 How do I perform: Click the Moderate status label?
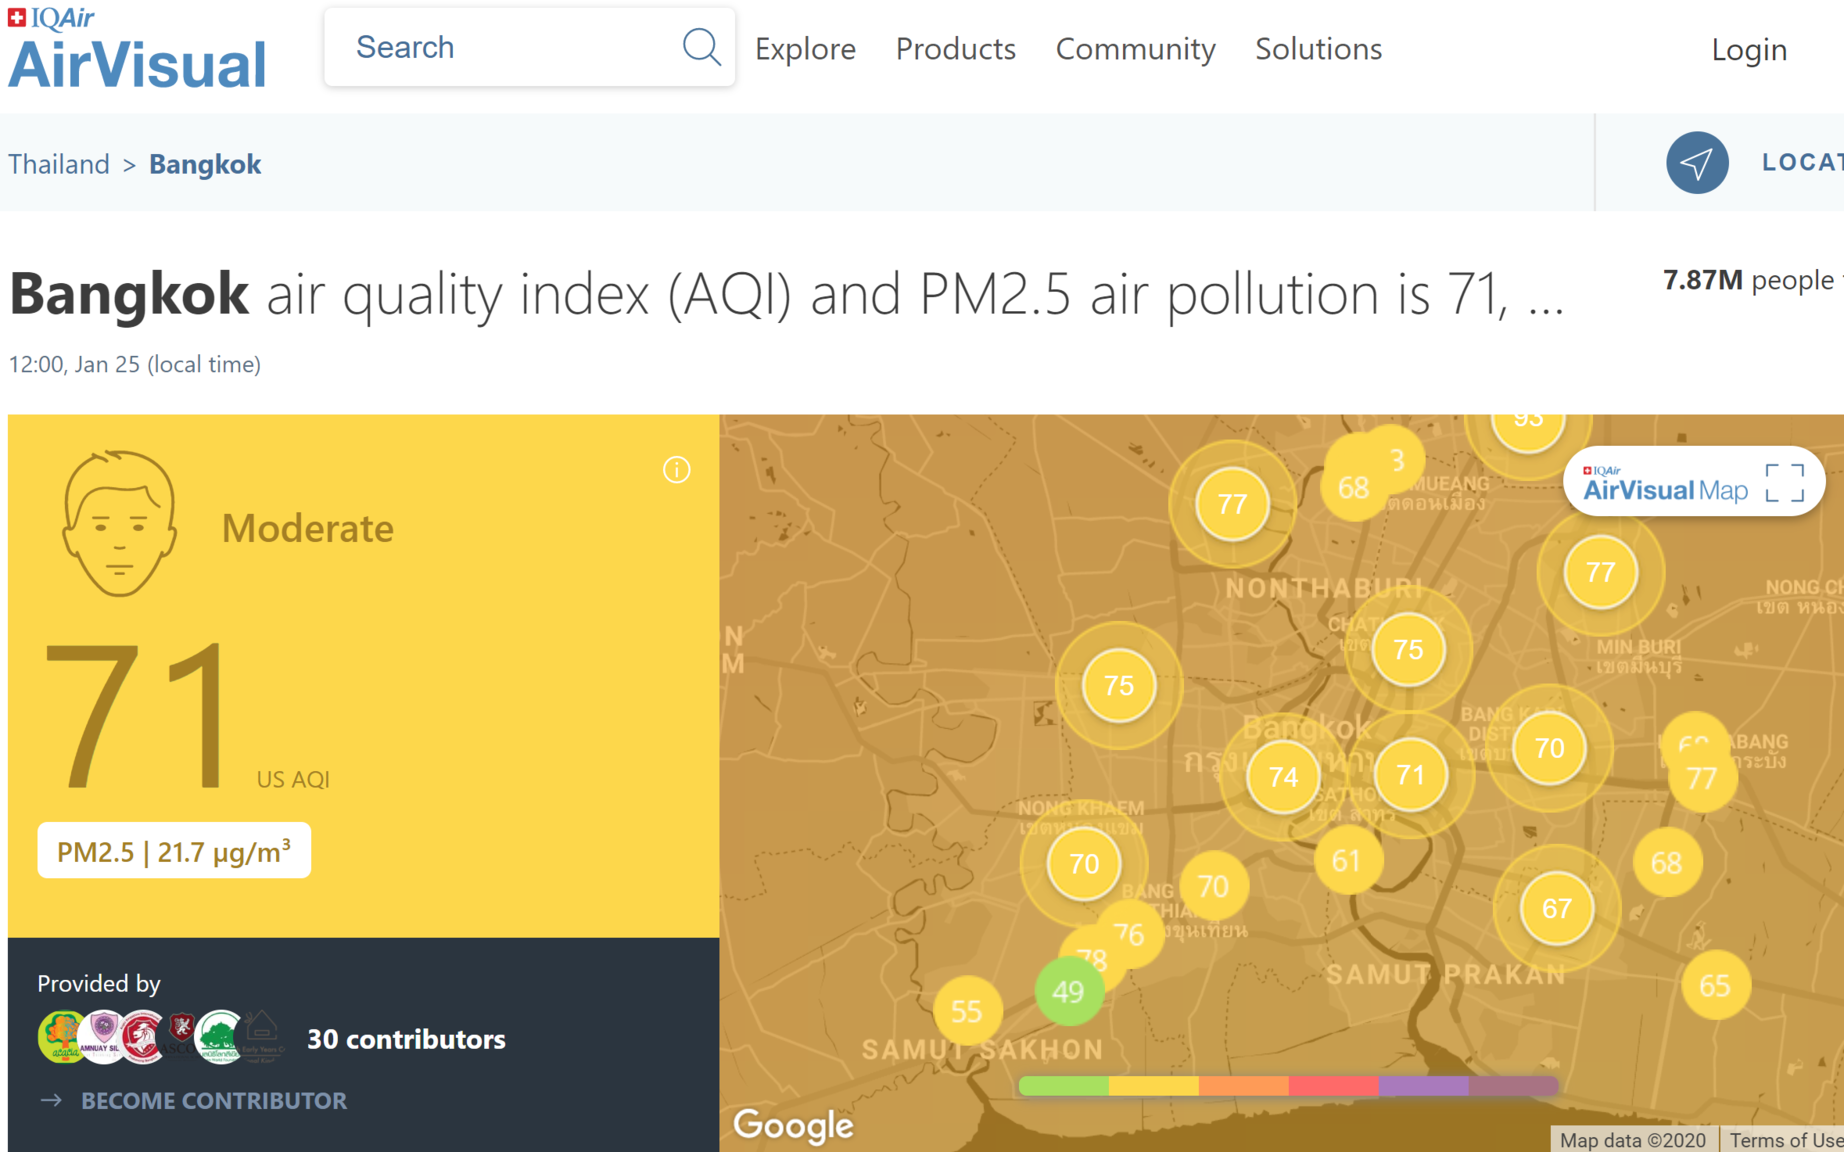click(x=307, y=528)
